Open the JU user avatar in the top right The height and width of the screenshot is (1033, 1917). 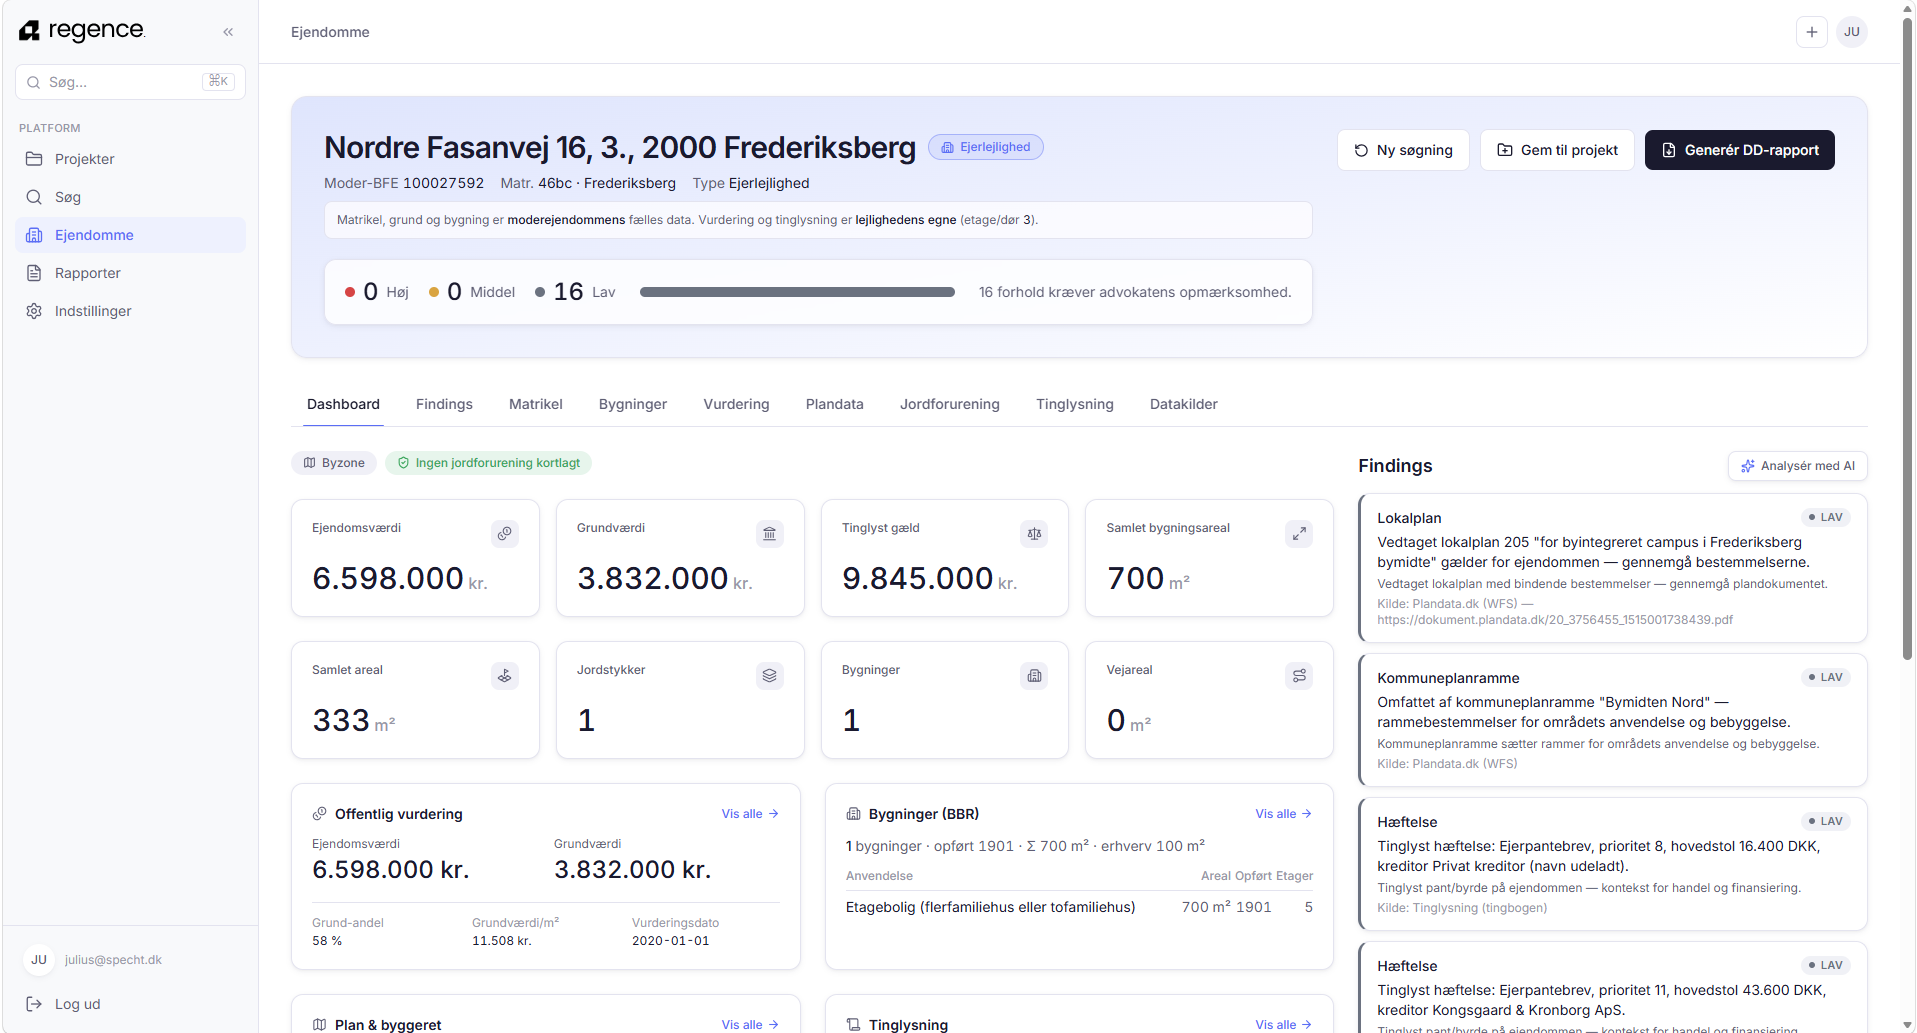click(1852, 32)
